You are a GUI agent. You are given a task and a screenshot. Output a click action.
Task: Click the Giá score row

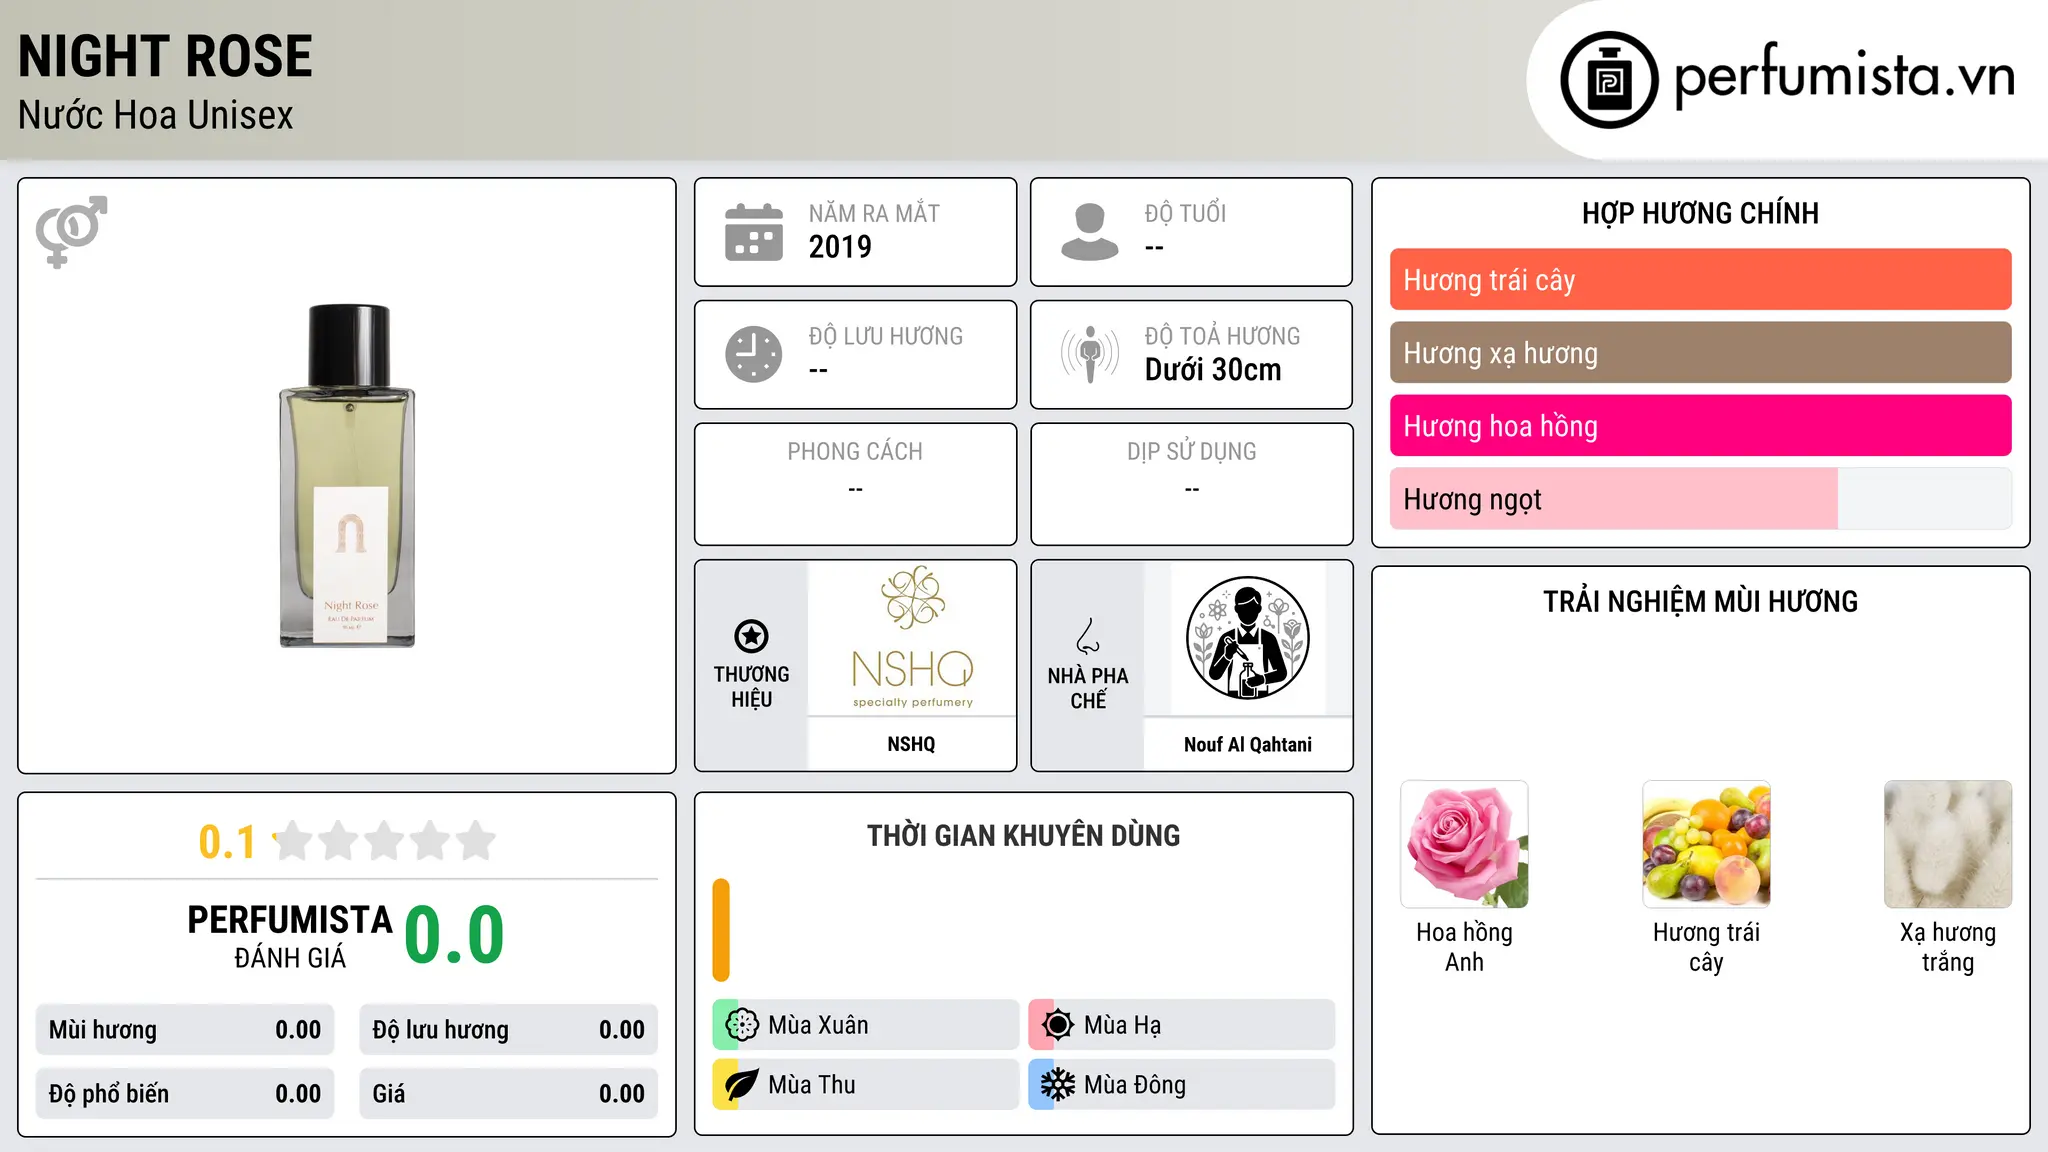click(508, 1094)
